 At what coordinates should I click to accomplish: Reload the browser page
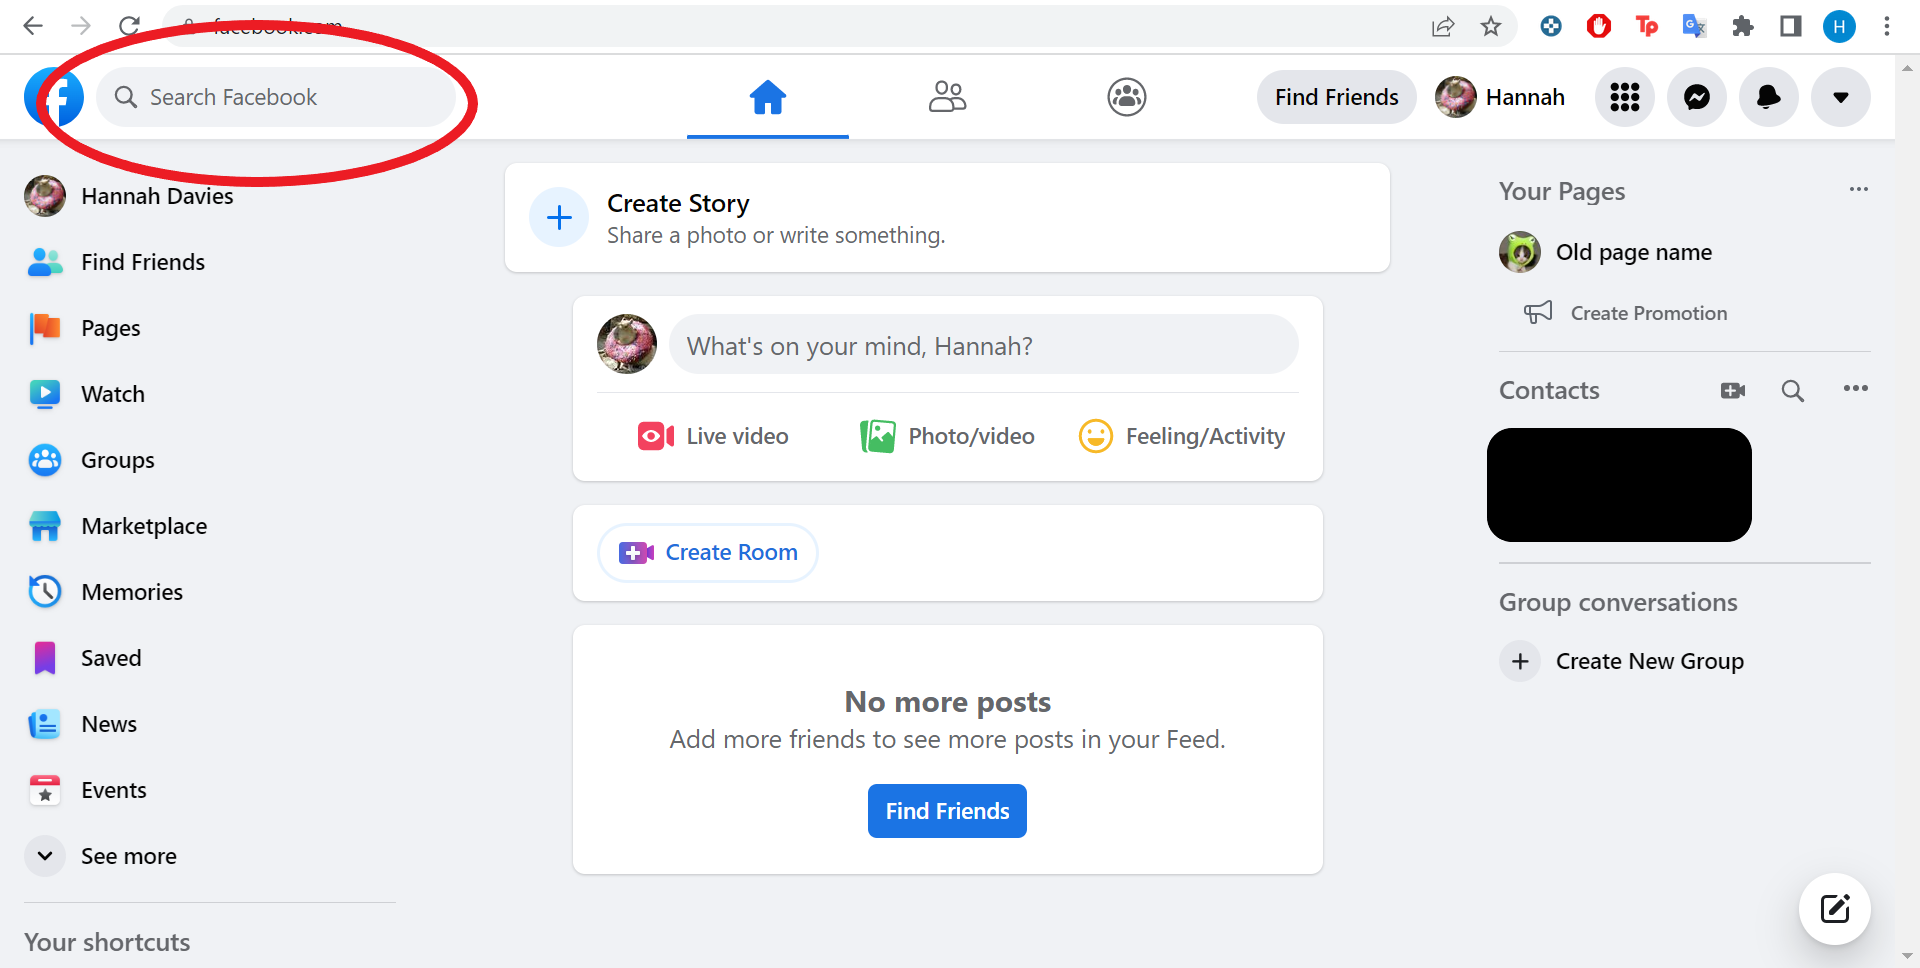[129, 26]
